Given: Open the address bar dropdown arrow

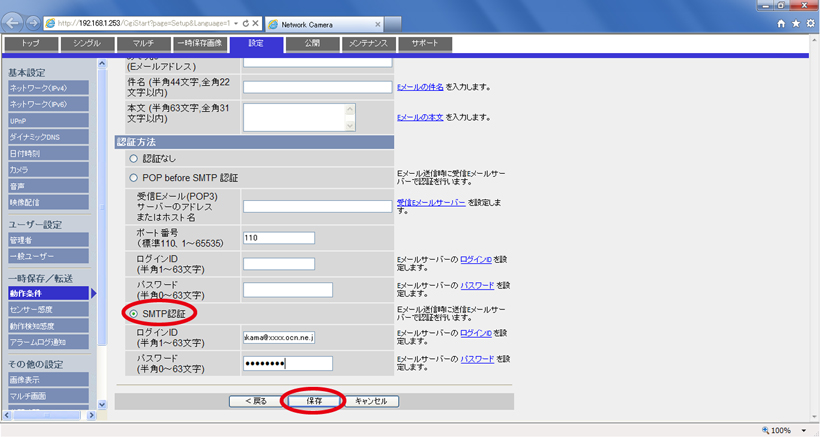Looking at the screenshot, I should [x=236, y=24].
